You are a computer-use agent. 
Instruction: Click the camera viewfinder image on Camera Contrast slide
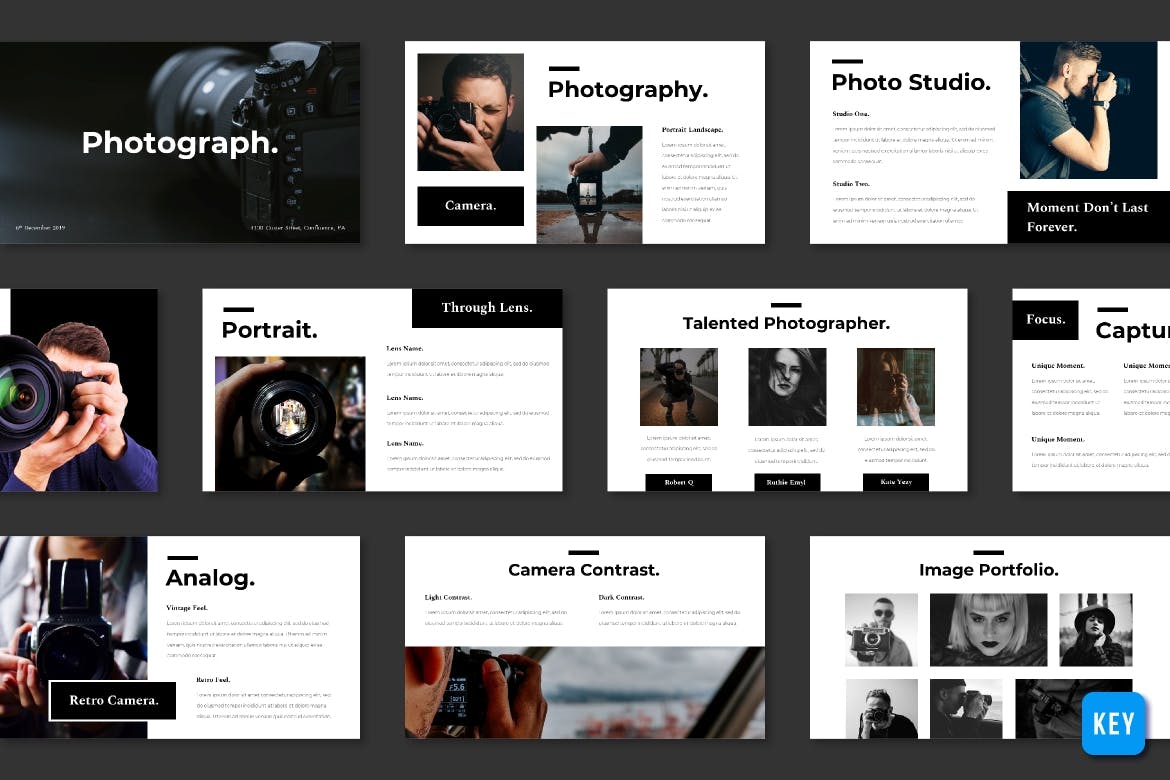point(584,692)
